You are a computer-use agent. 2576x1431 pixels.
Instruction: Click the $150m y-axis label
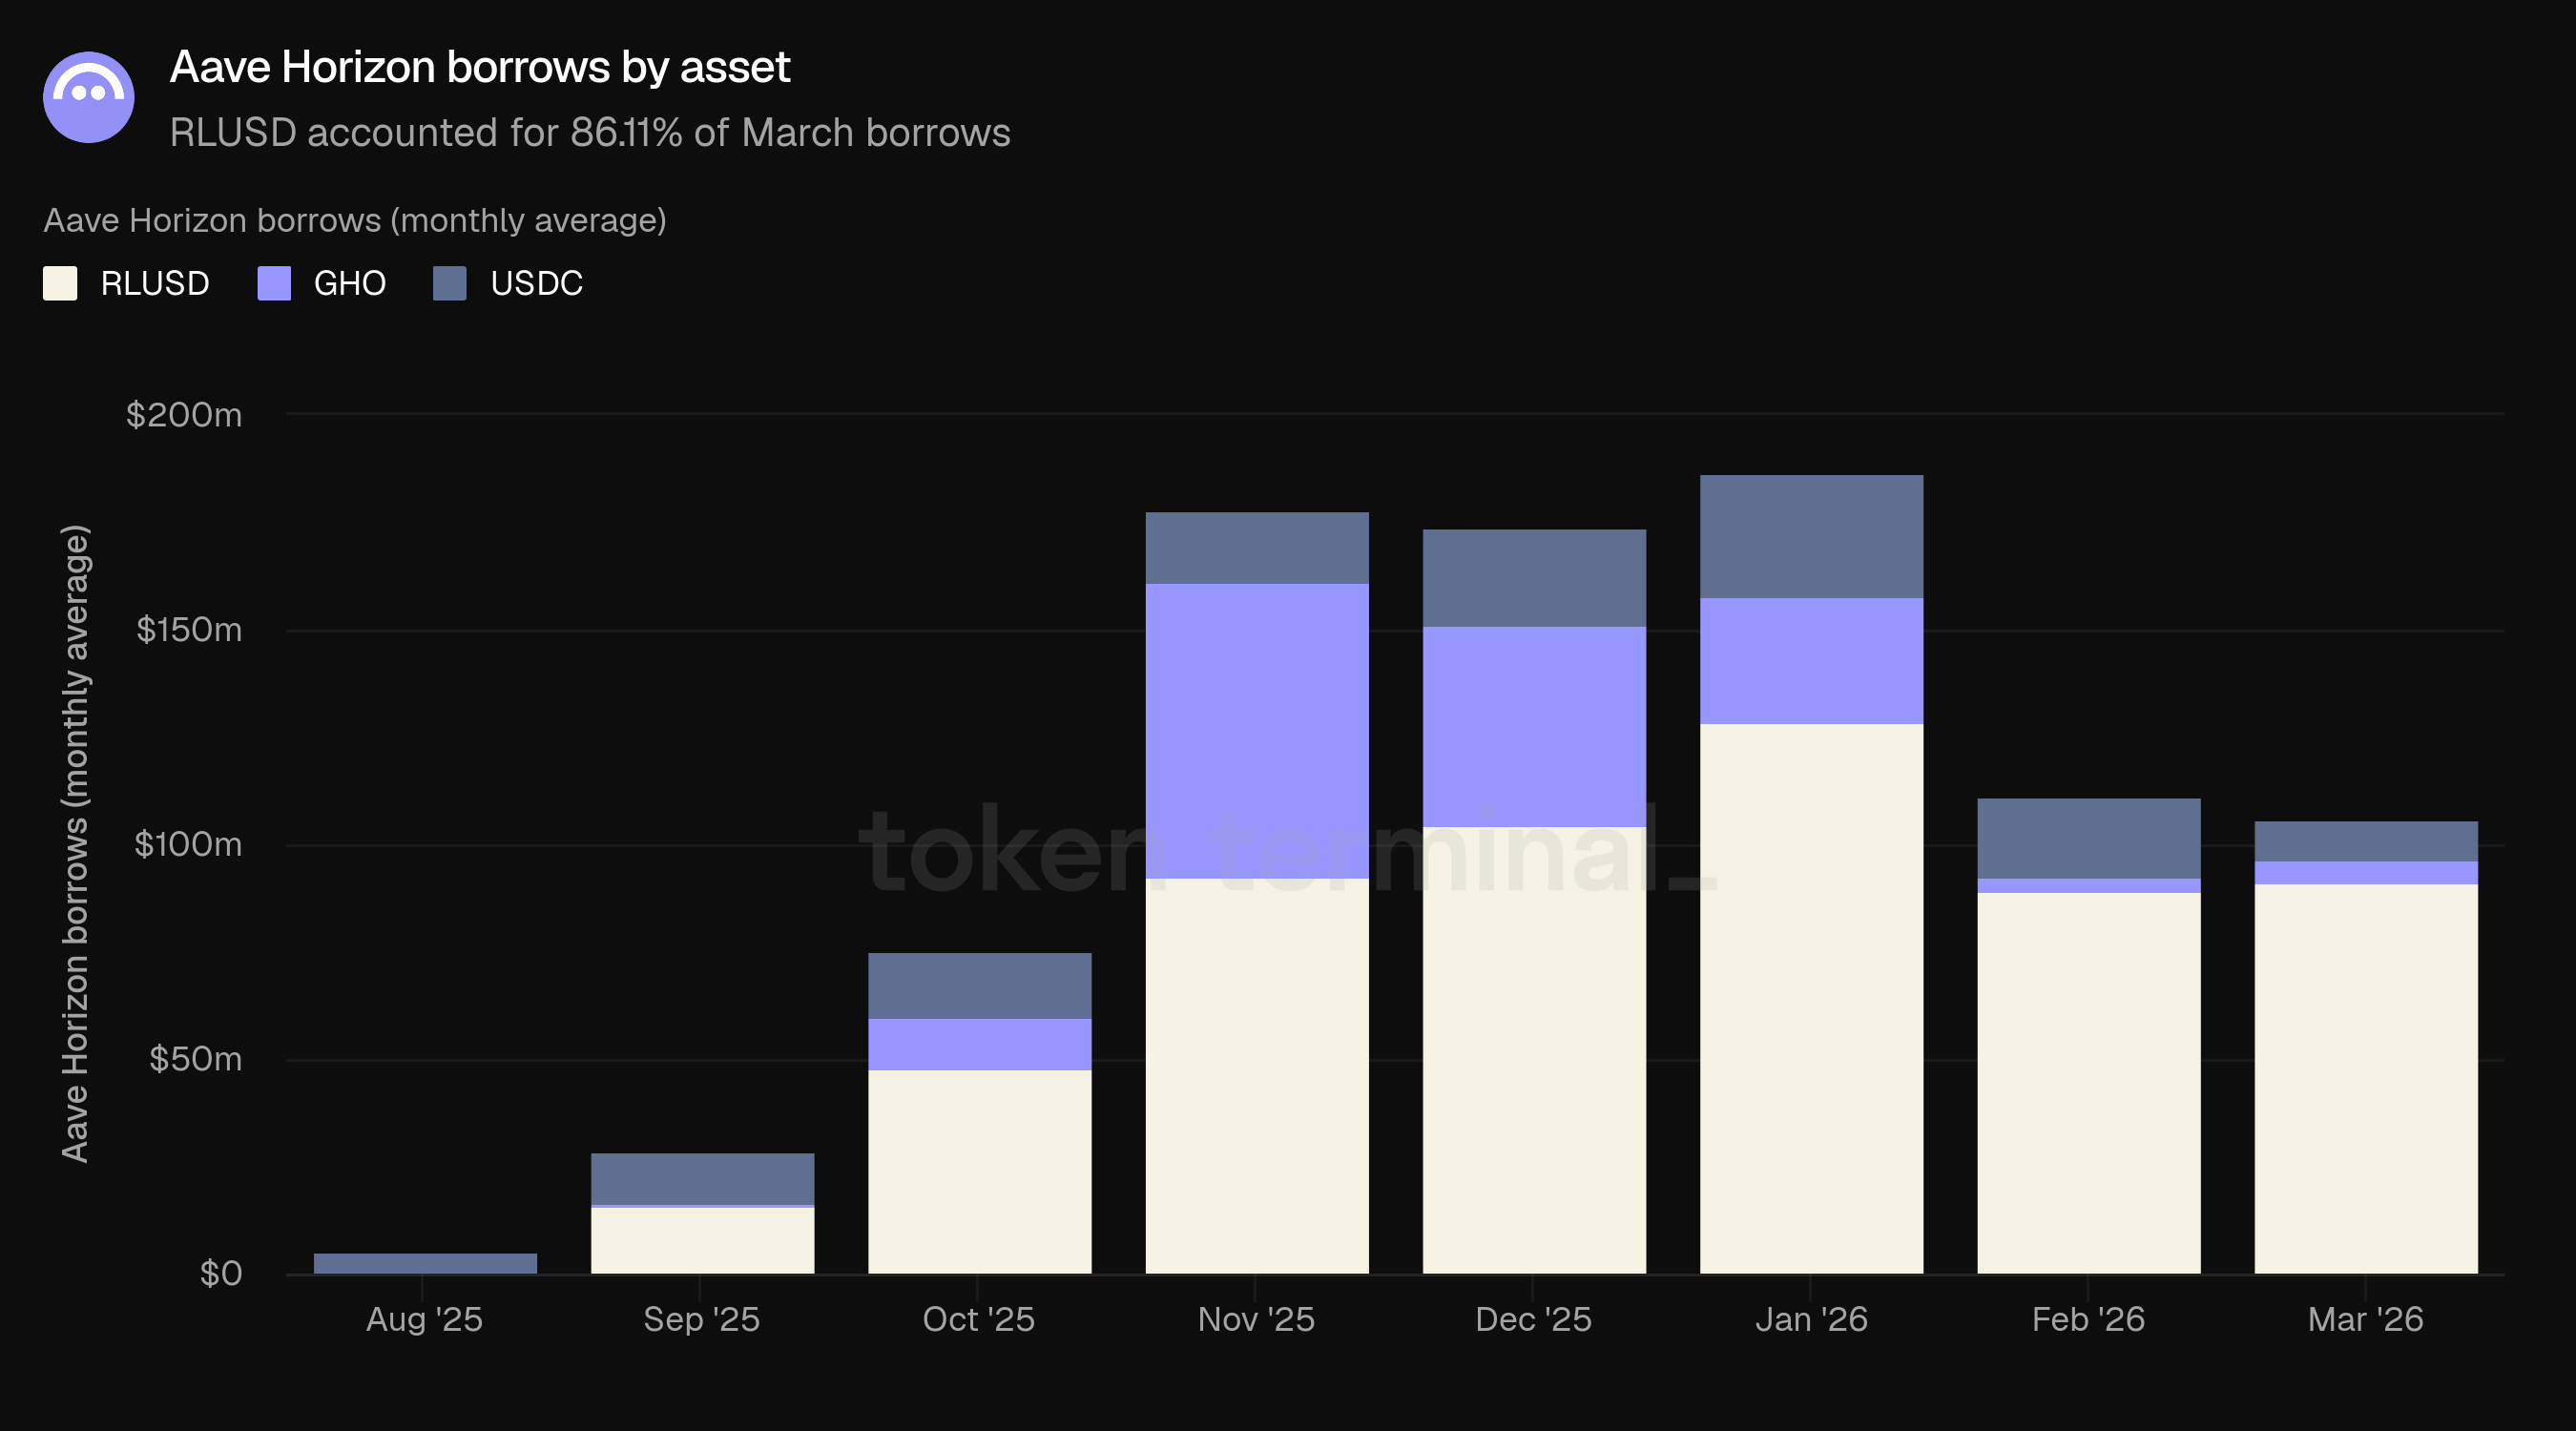point(189,630)
